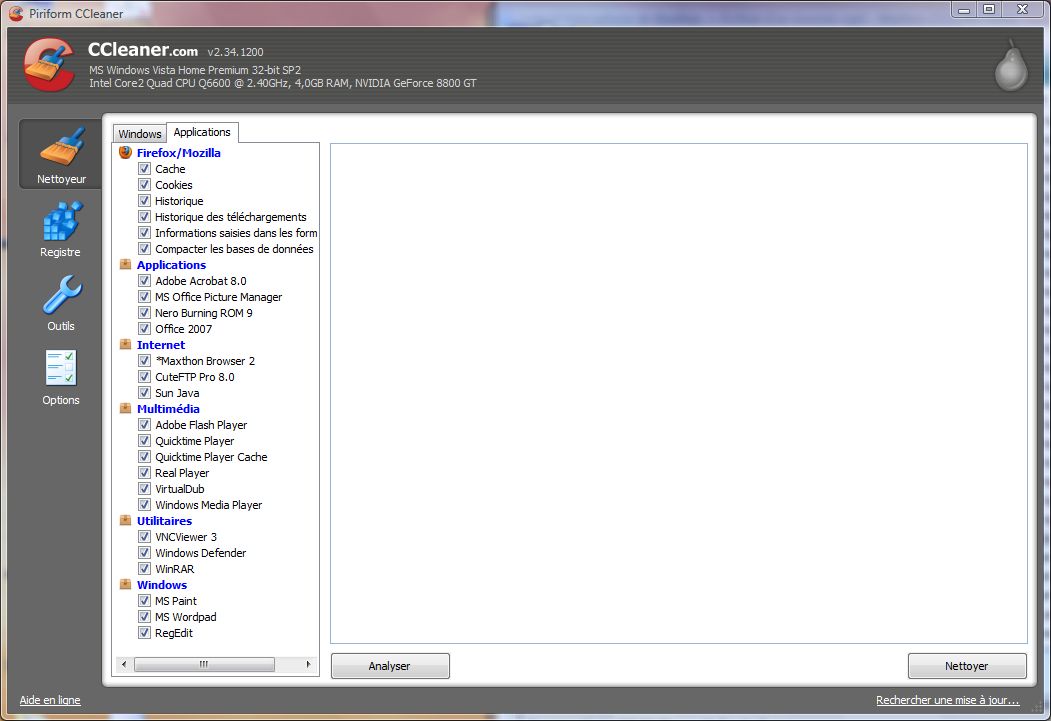This screenshot has width=1051, height=721.
Task: Click the title bar CCleaner app icon
Action: tap(16, 13)
